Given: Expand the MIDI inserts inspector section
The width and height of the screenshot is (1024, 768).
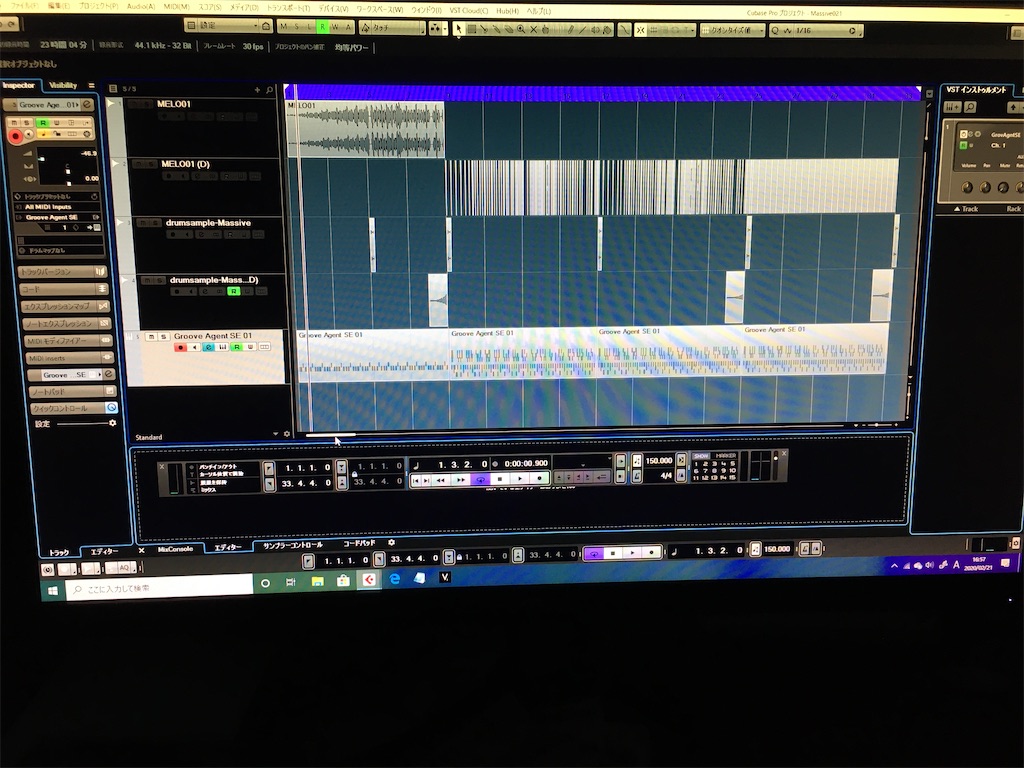Looking at the screenshot, I should (70, 358).
